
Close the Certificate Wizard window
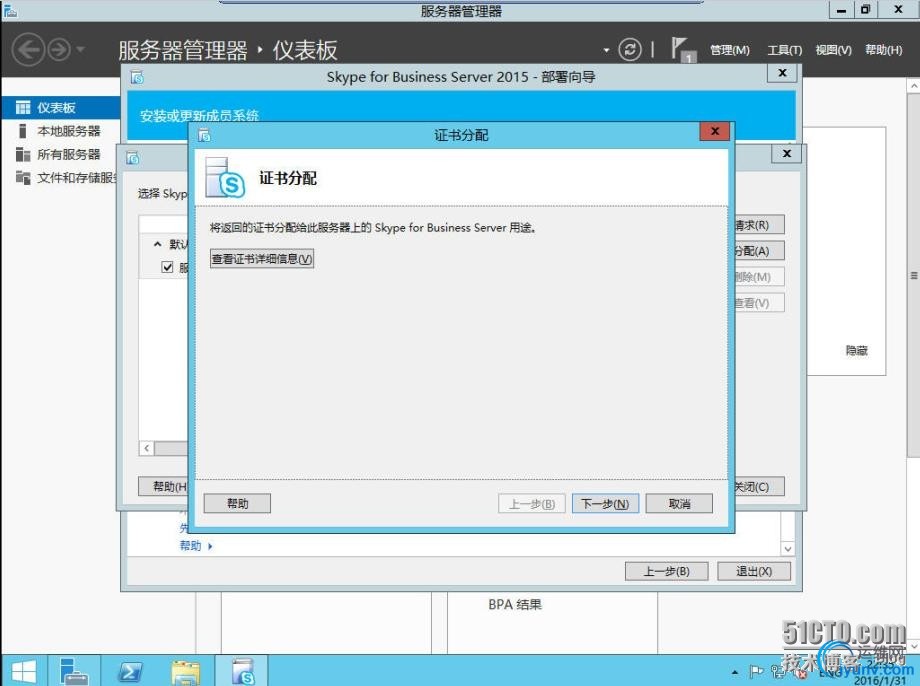(787, 154)
